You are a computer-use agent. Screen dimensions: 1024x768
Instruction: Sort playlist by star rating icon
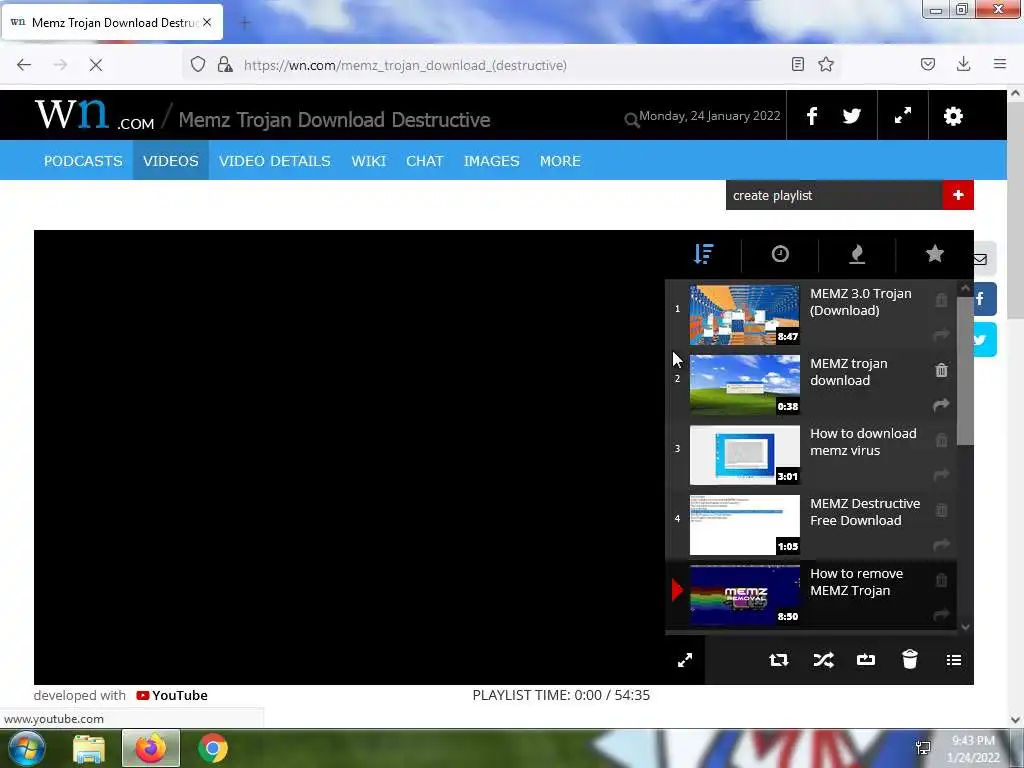coord(935,253)
